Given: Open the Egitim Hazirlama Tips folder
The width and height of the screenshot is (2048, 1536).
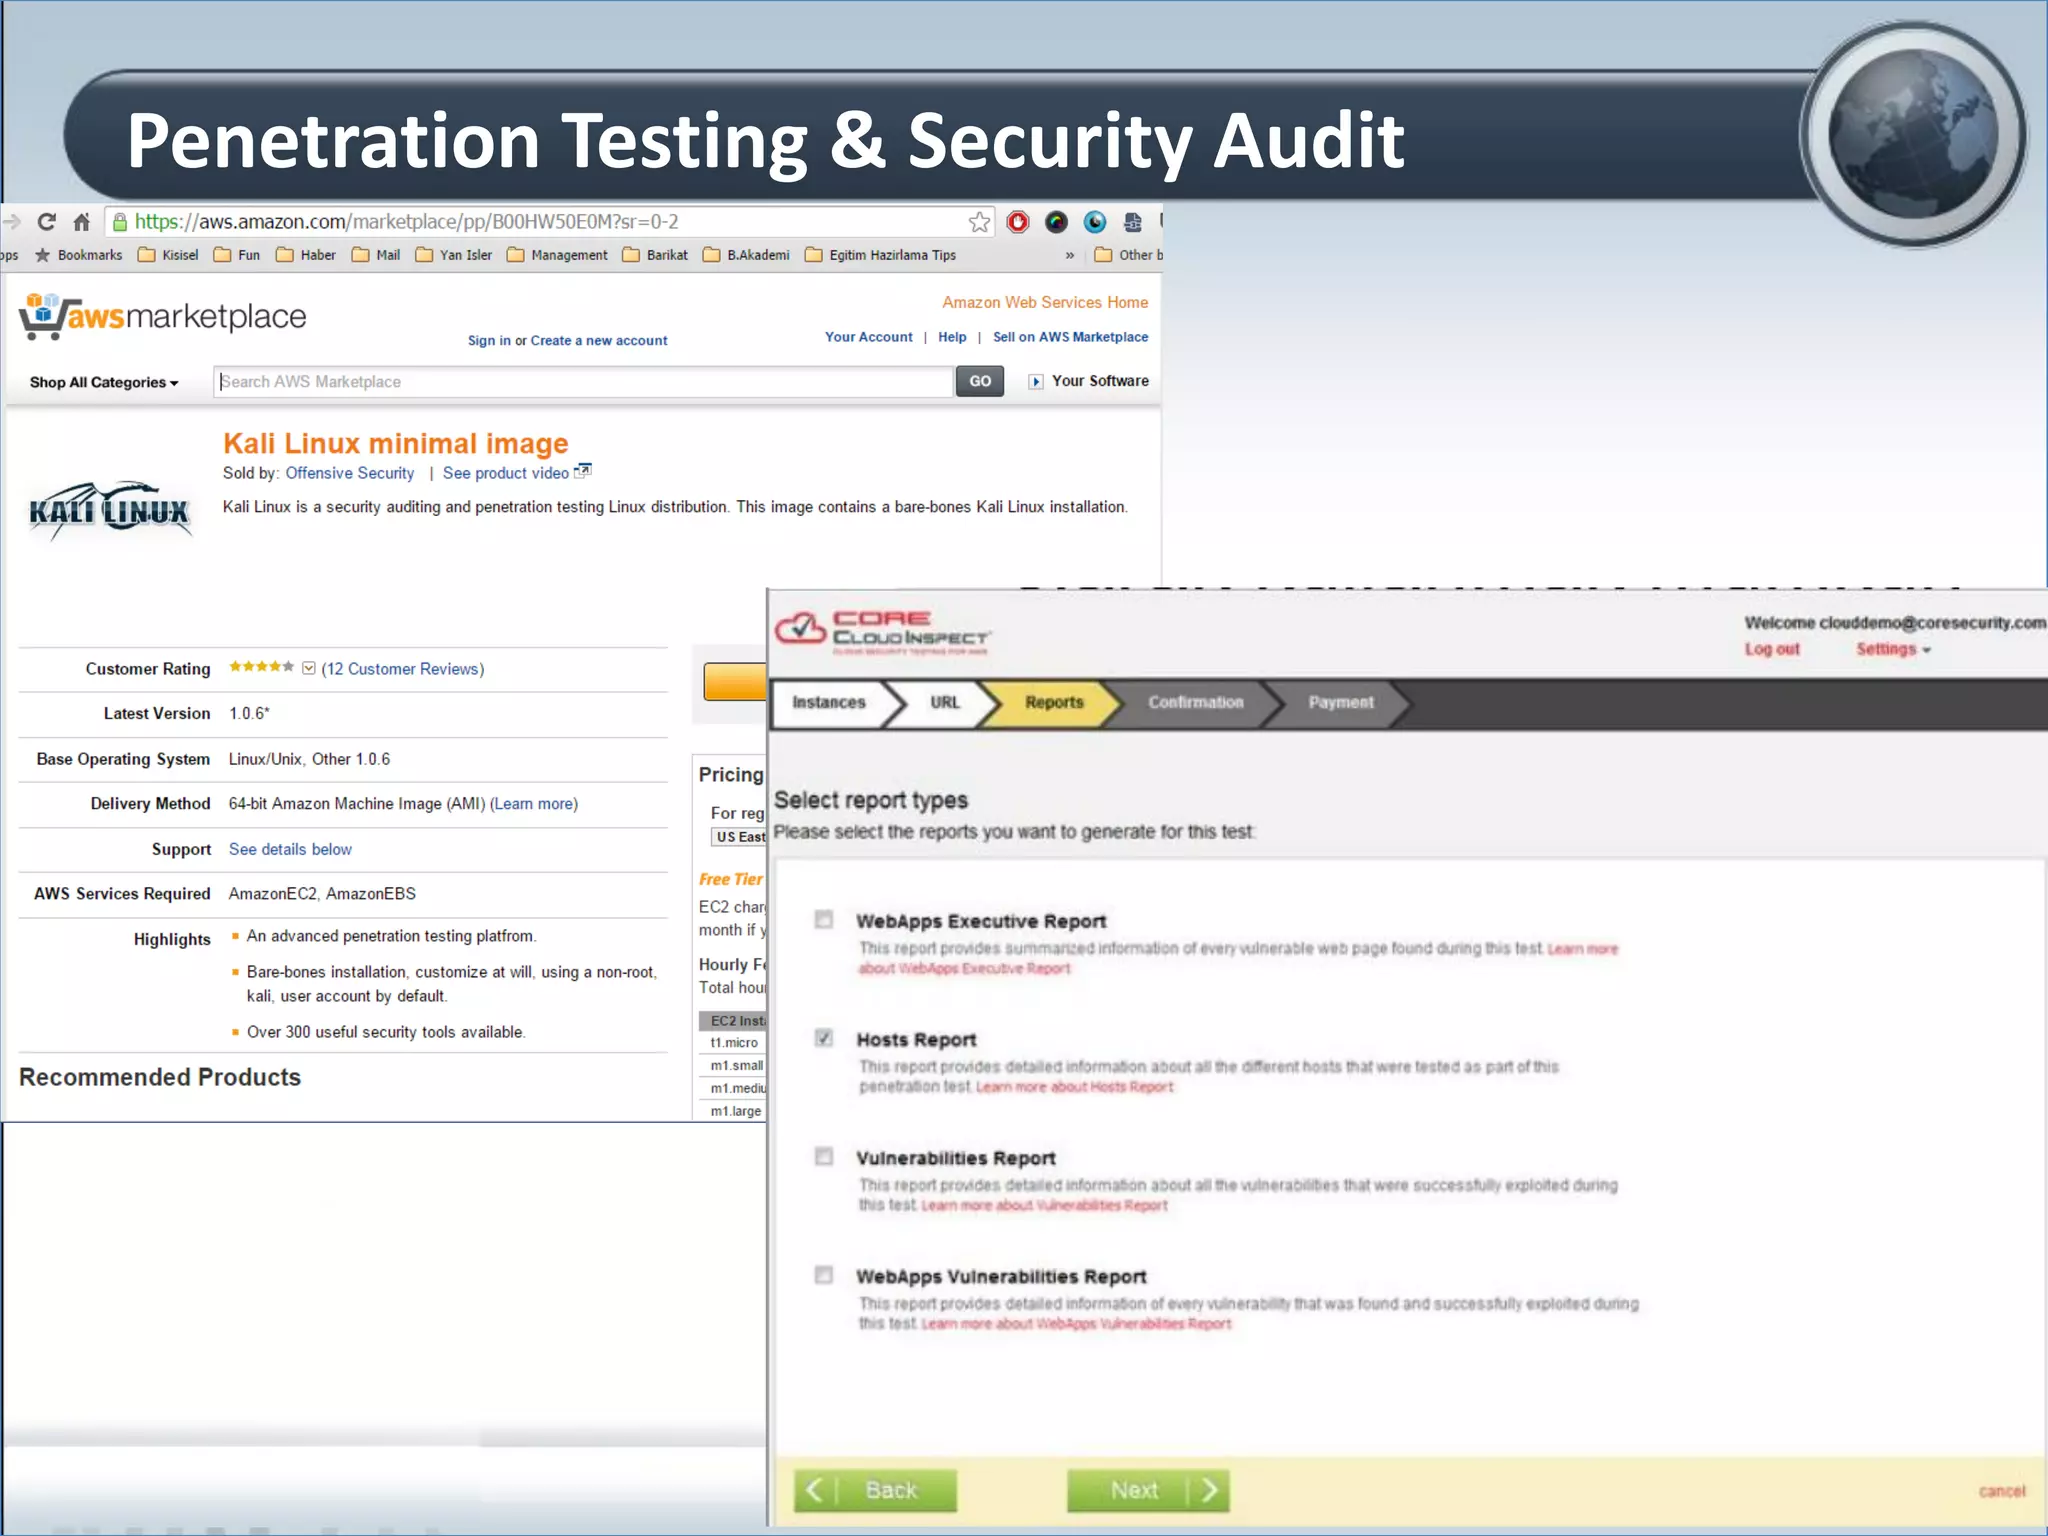Looking at the screenshot, I should pos(880,255).
